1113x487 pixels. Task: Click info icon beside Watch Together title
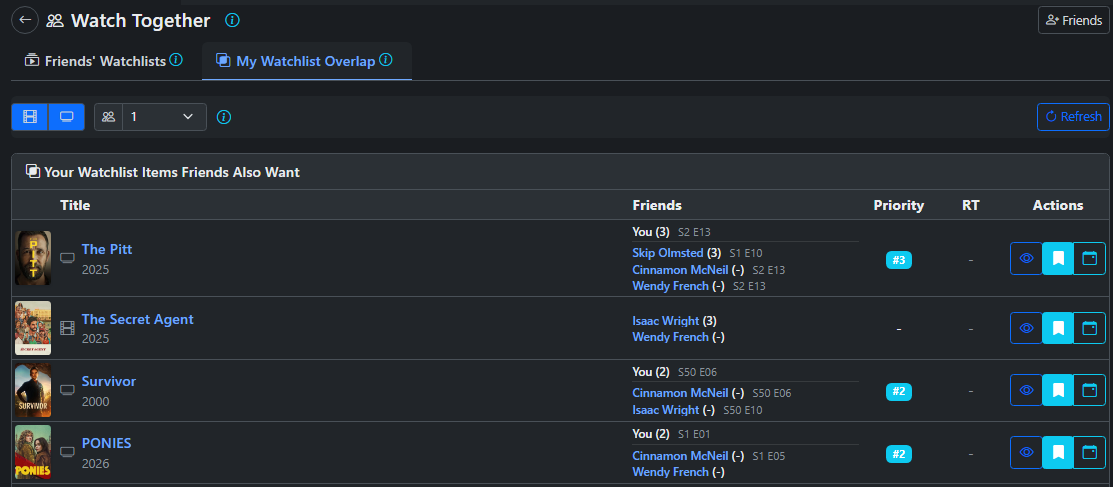(x=232, y=20)
